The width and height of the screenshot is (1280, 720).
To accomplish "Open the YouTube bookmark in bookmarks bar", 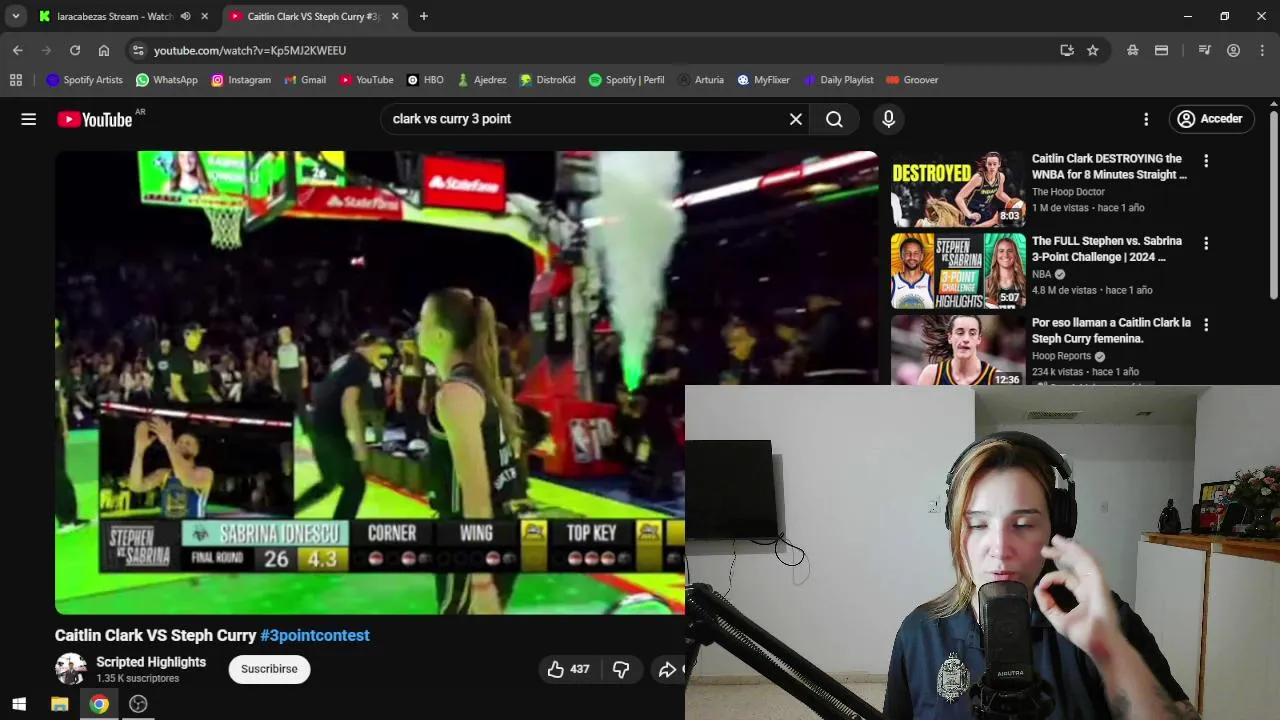I will click(x=366, y=80).
